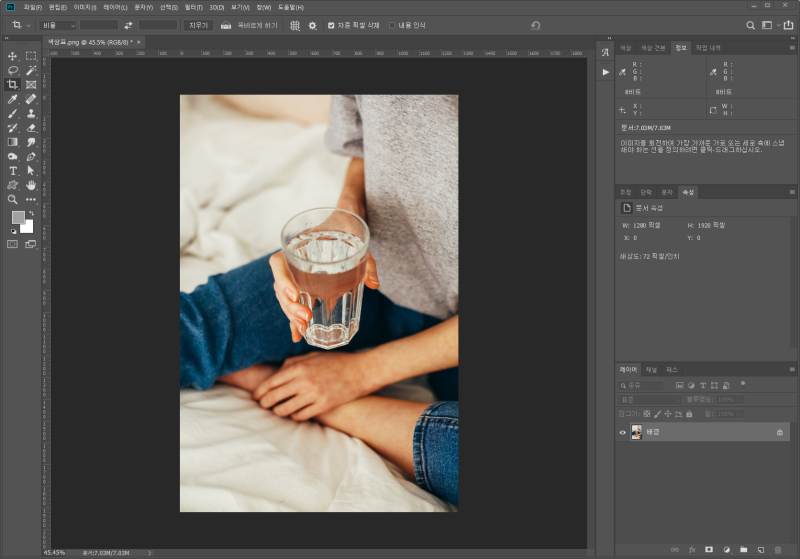This screenshot has width=800, height=559.
Task: Add a new layer mask
Action: tap(709, 549)
